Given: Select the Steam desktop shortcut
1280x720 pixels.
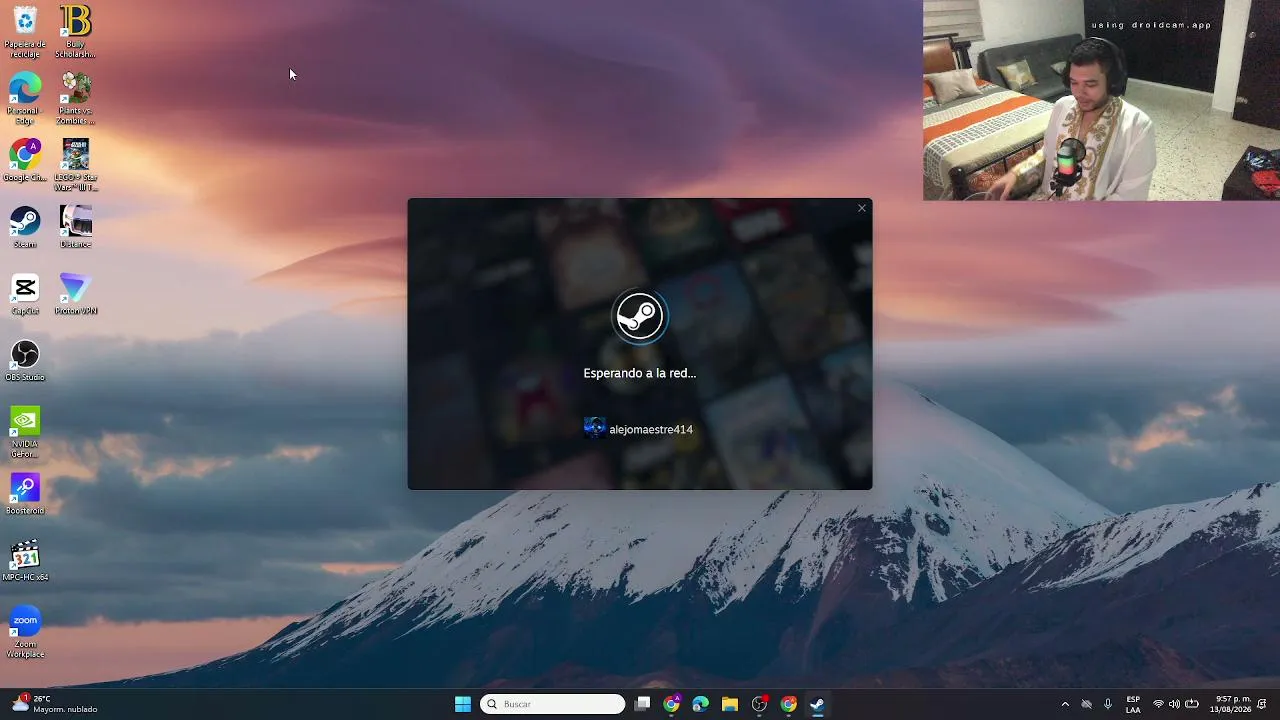Looking at the screenshot, I should click(25, 227).
